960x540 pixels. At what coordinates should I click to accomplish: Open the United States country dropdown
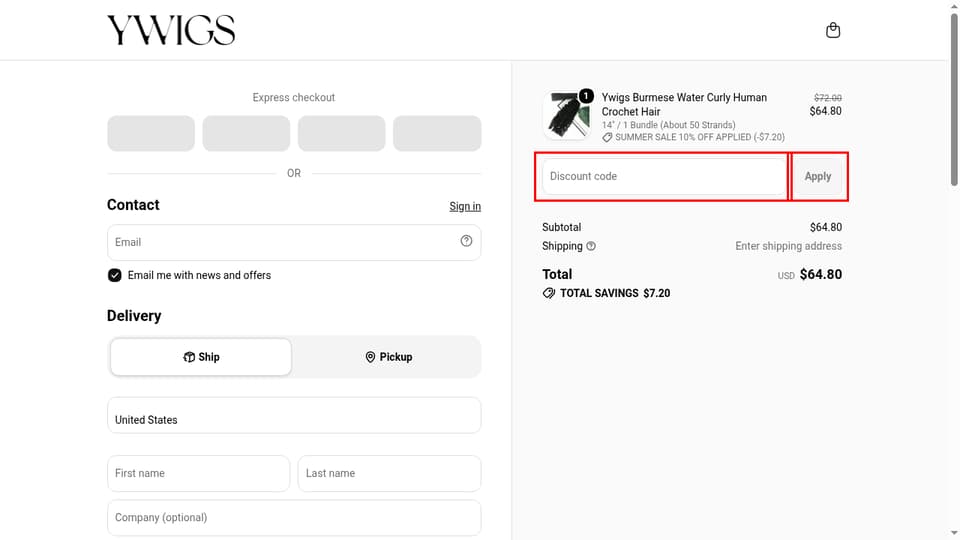tap(294, 415)
